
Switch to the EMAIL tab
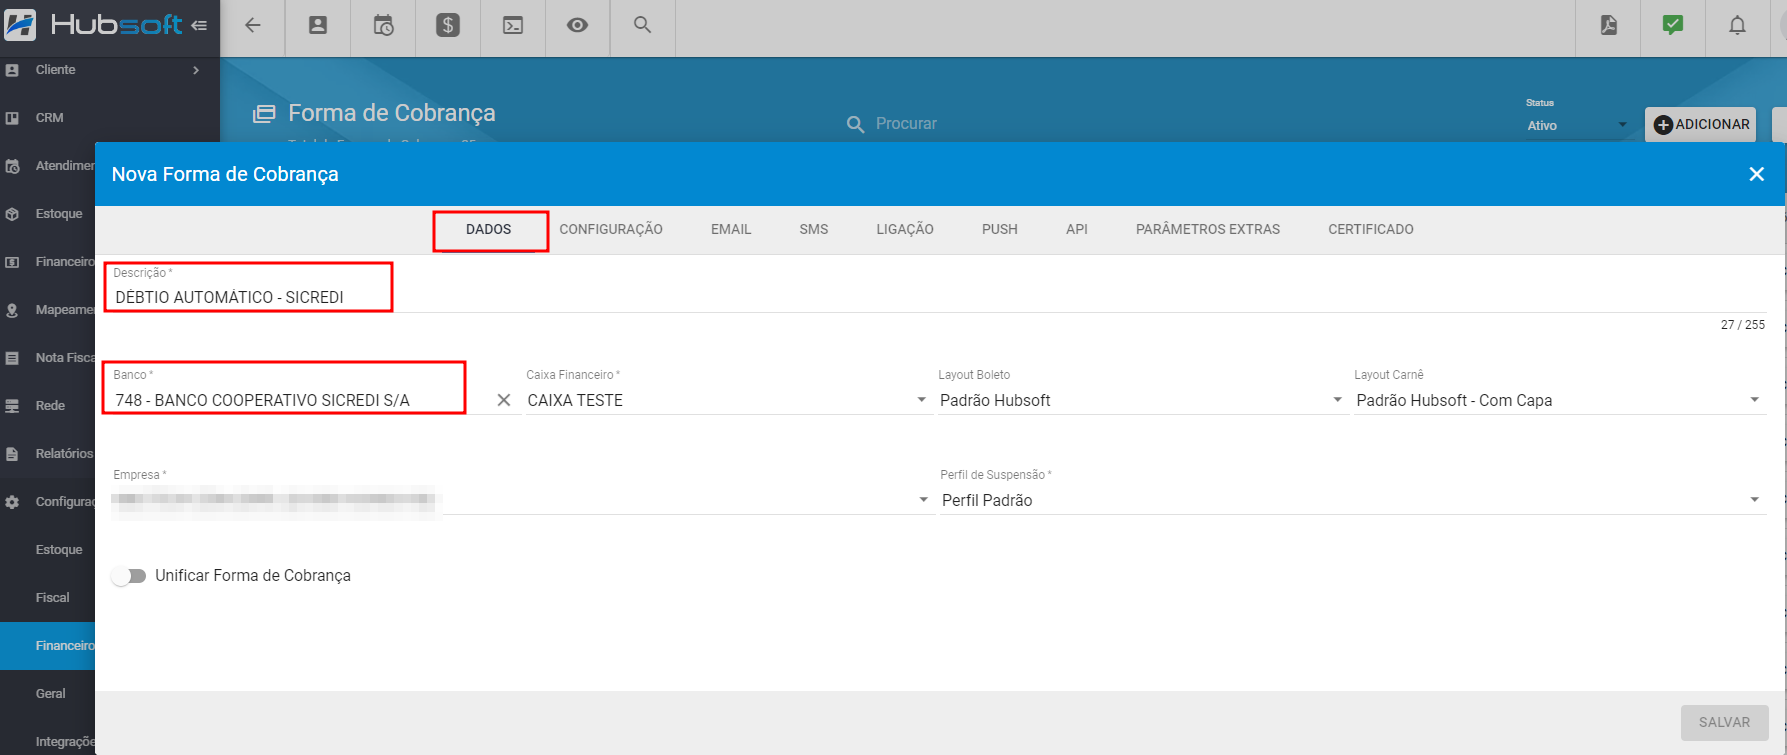(x=731, y=229)
